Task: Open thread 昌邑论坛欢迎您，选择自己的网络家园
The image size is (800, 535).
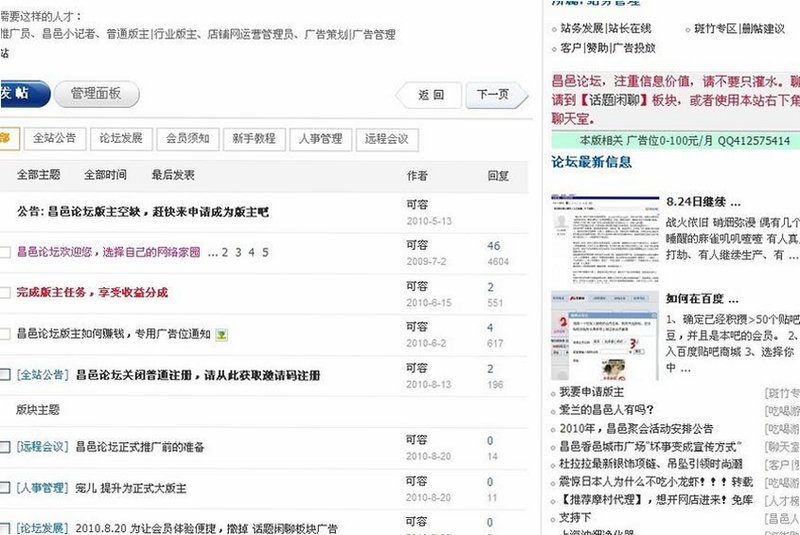Action: coord(109,252)
